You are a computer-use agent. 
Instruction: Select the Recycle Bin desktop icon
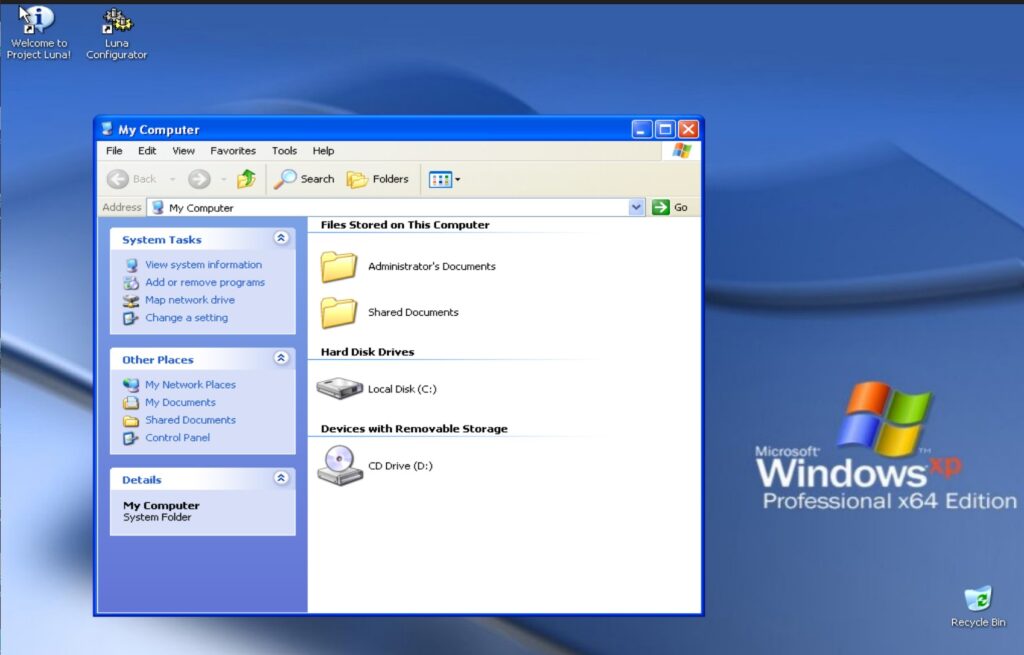[x=977, y=599]
